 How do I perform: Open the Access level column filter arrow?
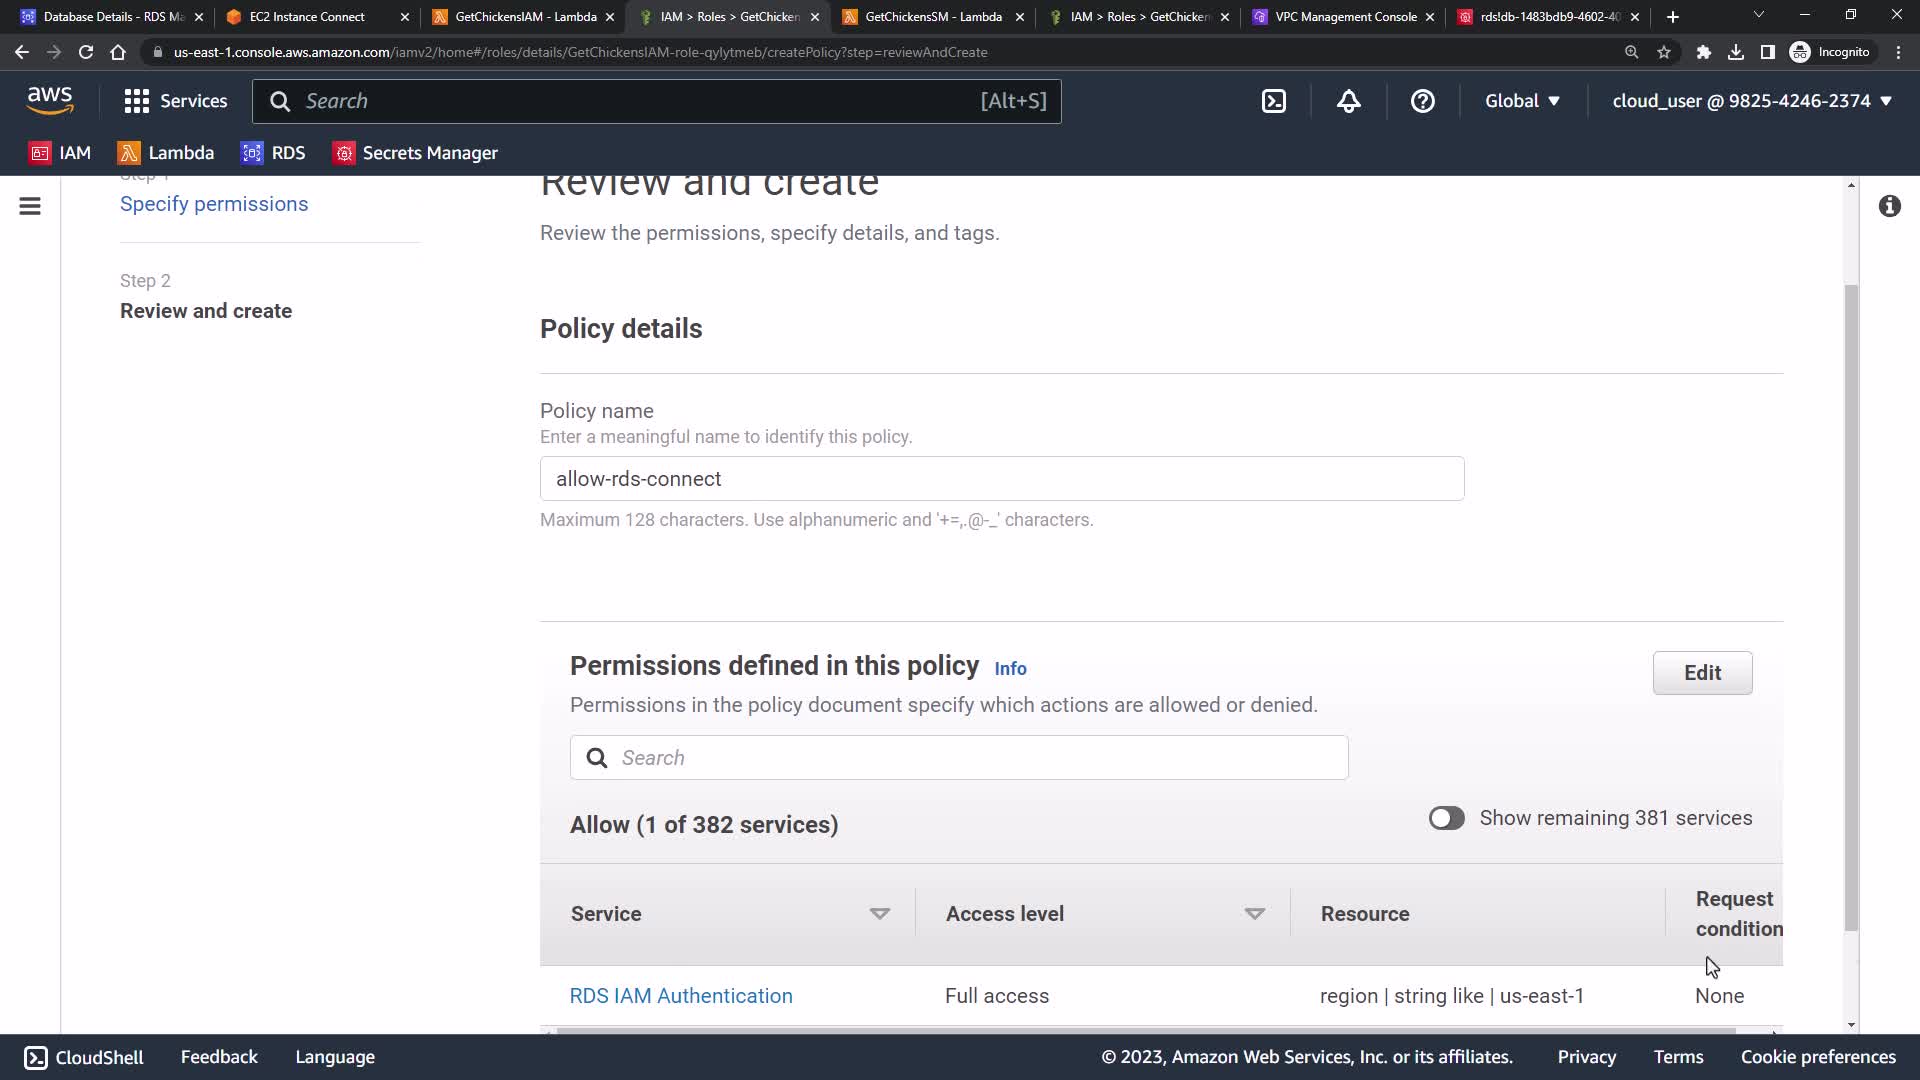(1254, 914)
